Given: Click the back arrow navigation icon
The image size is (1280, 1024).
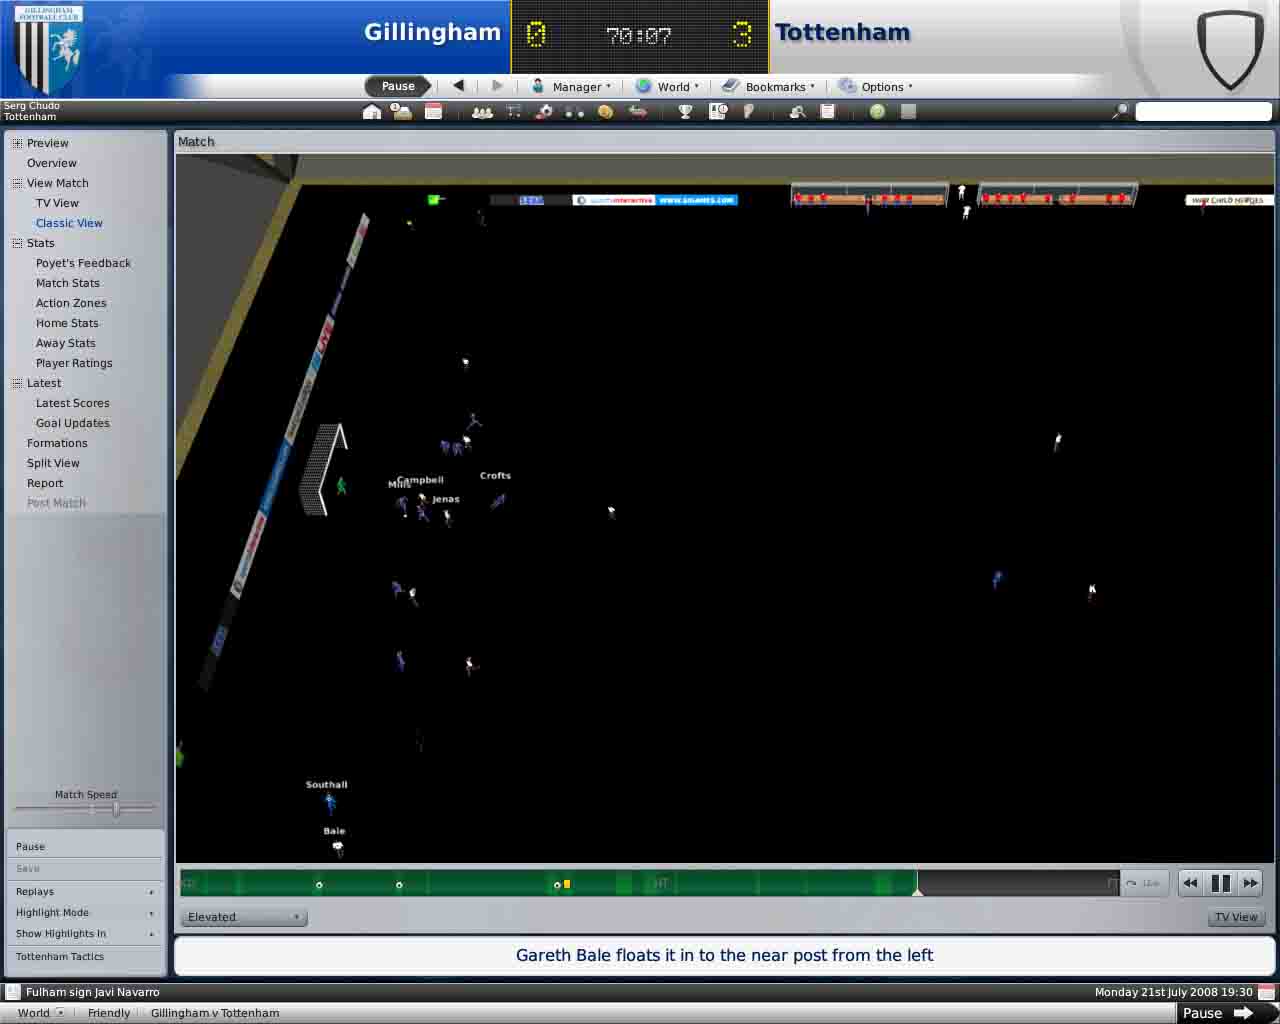Looking at the screenshot, I should click(459, 86).
